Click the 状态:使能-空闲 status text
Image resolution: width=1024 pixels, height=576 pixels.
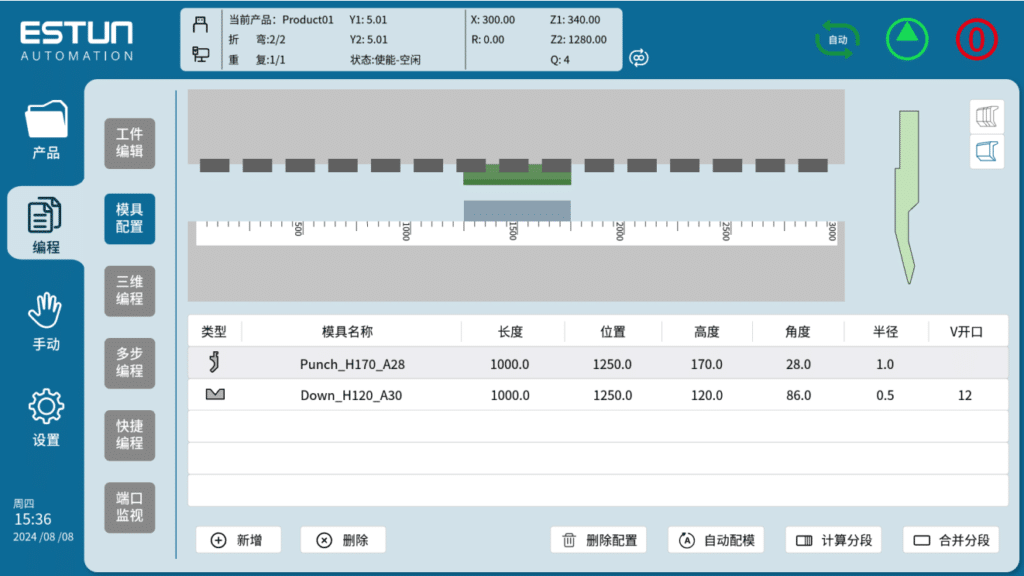point(385,59)
